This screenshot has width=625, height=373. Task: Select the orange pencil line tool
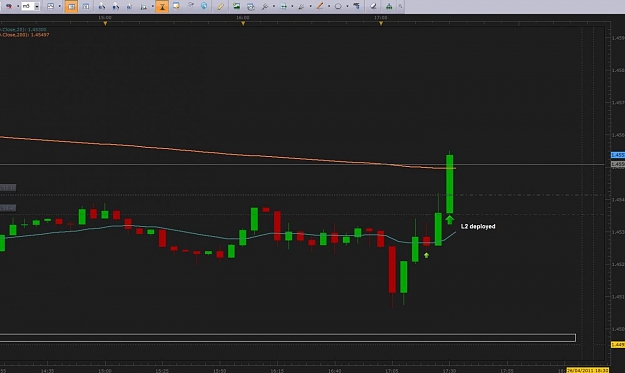[320, 6]
